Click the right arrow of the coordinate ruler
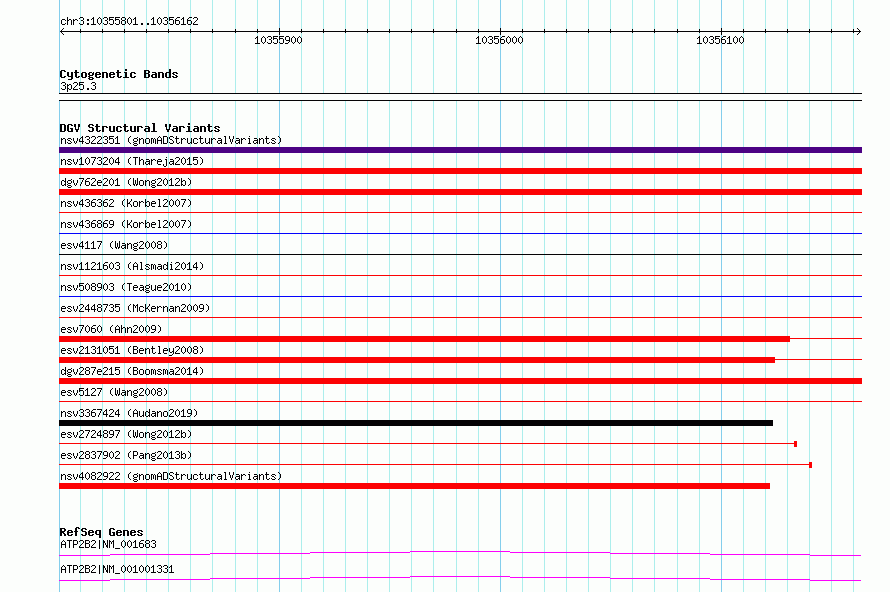The height and width of the screenshot is (592, 890). point(858,31)
